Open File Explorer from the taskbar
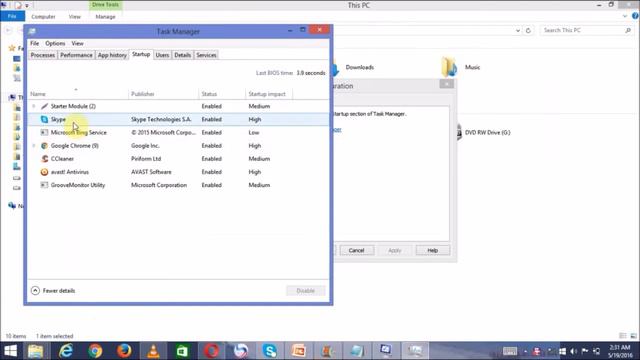Viewport: 640px width, 360px height. 36,351
